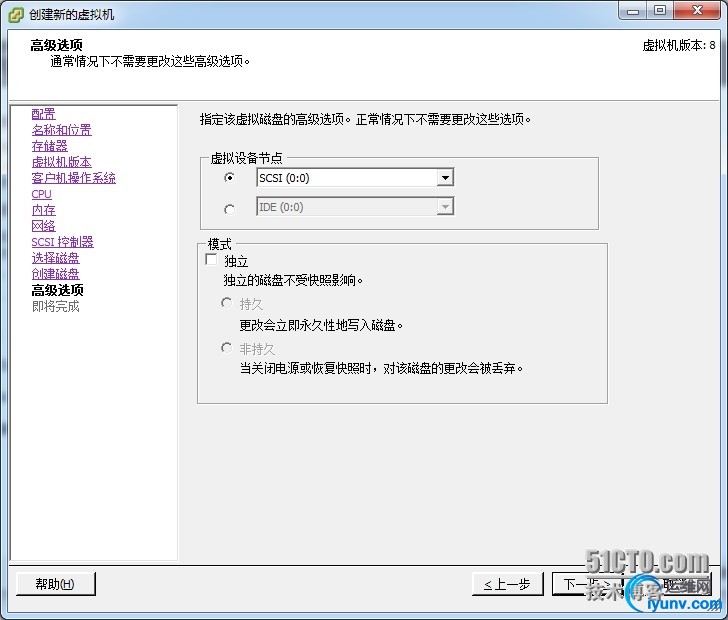728x620 pixels.
Task: Go to the 配置 step
Action: pos(43,114)
